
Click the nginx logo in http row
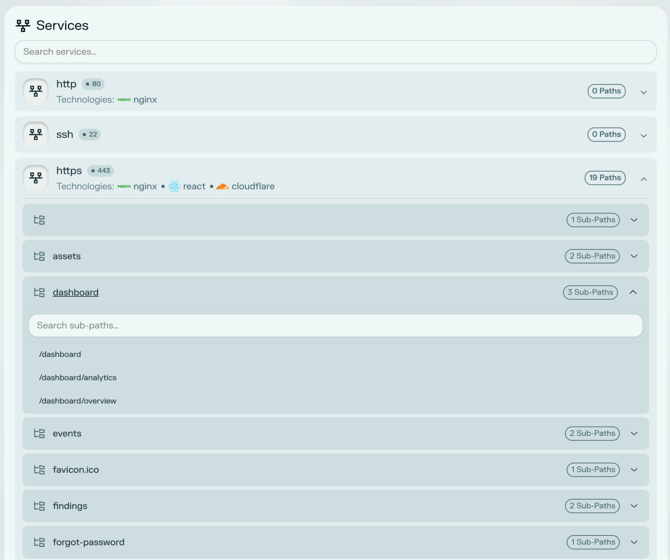coord(124,100)
